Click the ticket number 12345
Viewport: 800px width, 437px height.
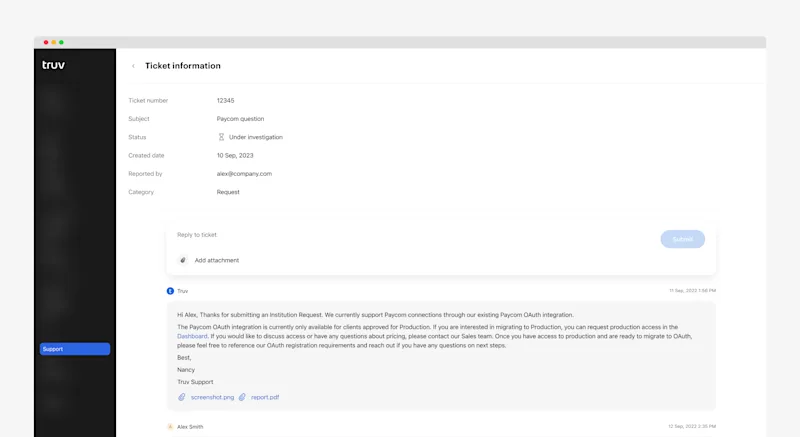(x=225, y=101)
